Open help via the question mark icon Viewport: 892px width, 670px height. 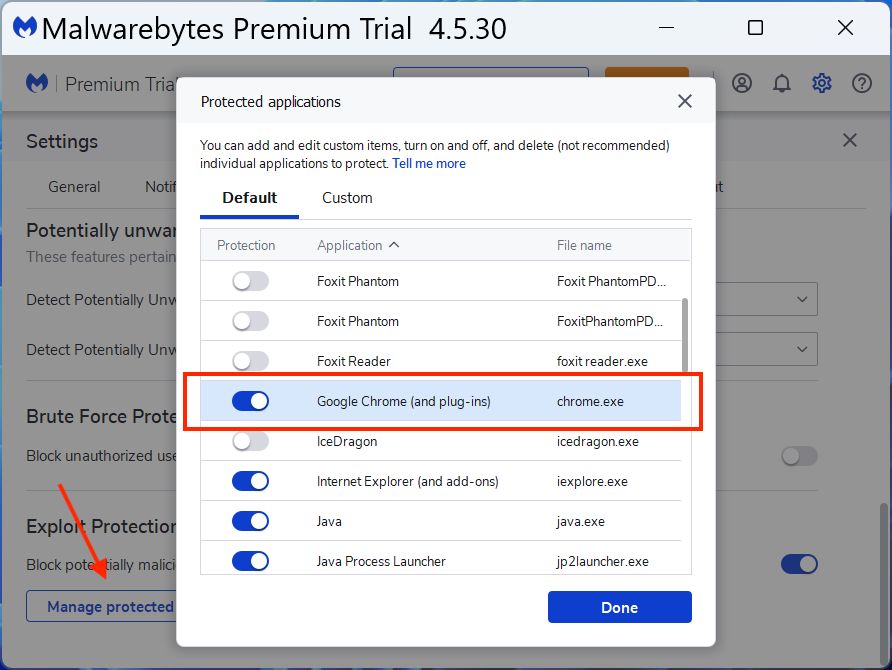pos(862,83)
